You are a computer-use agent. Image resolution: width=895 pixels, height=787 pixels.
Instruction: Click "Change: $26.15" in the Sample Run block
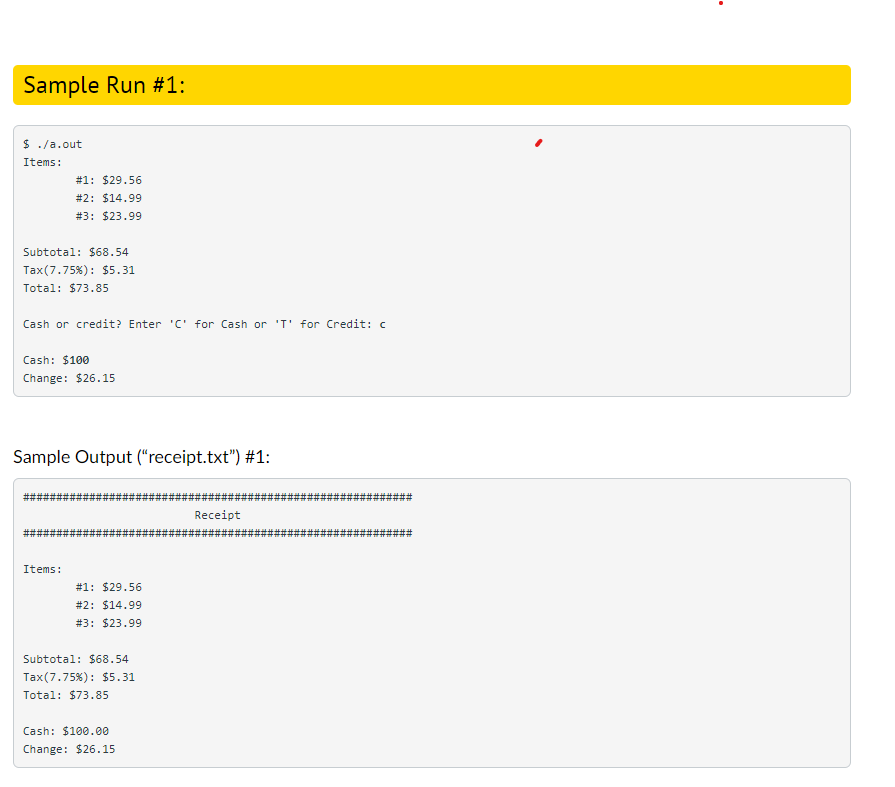coord(69,378)
